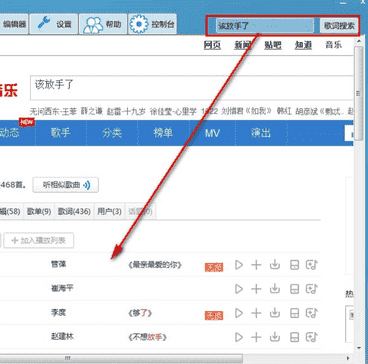The image size is (368, 364).
Task: Focus the top lyric search field
Action: [x=265, y=26]
